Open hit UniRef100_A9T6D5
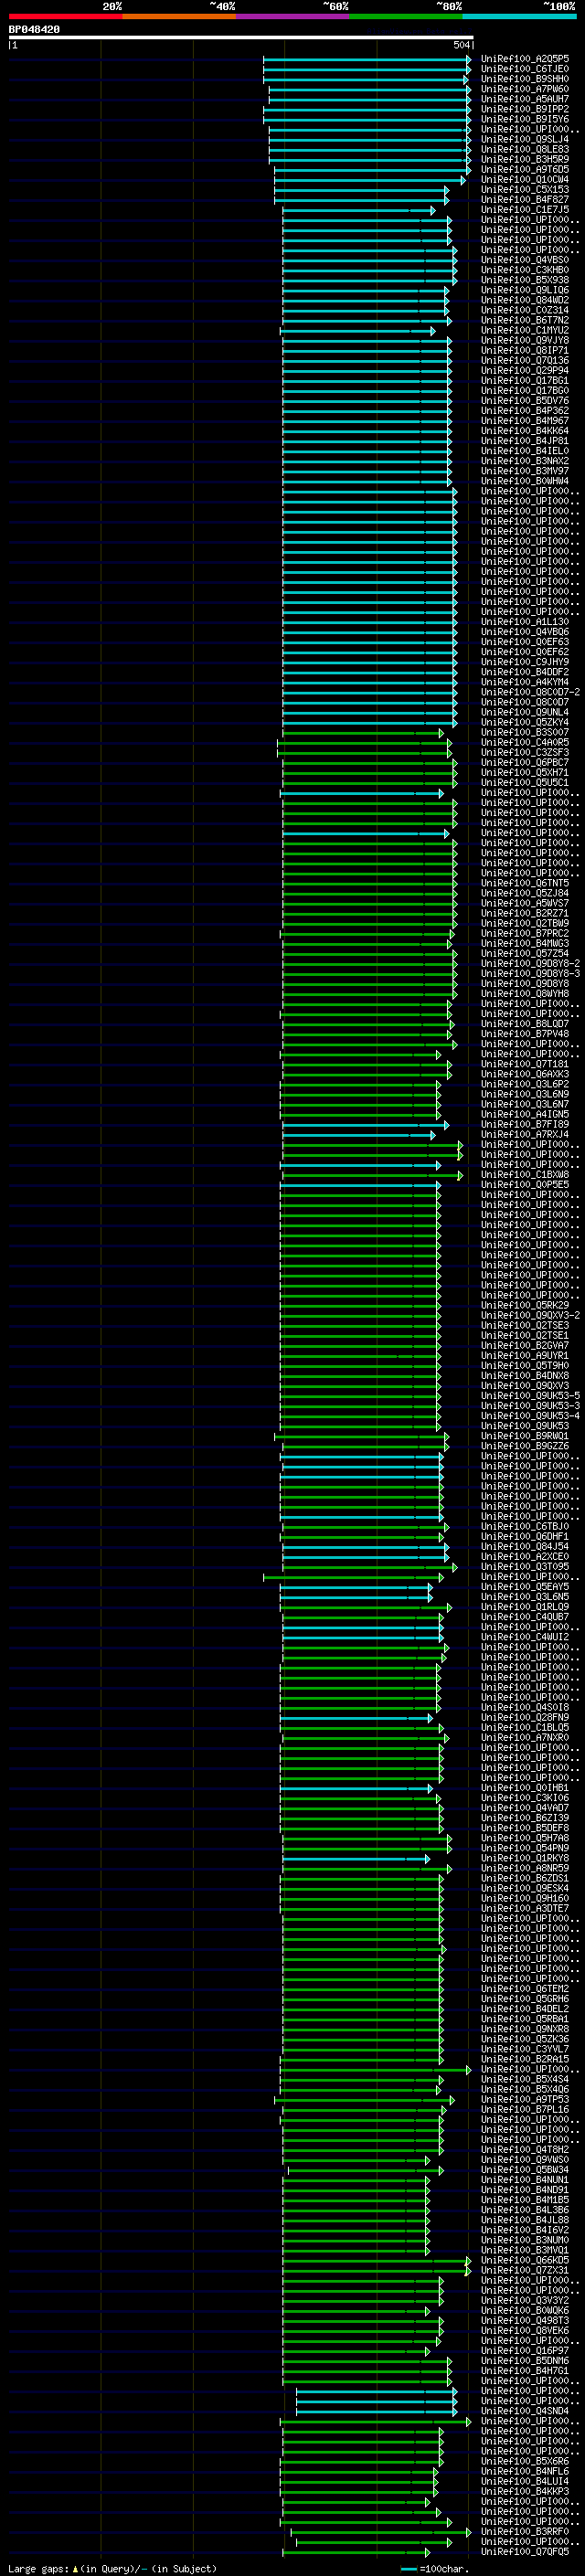The height and width of the screenshot is (2576, 585). click(x=525, y=169)
